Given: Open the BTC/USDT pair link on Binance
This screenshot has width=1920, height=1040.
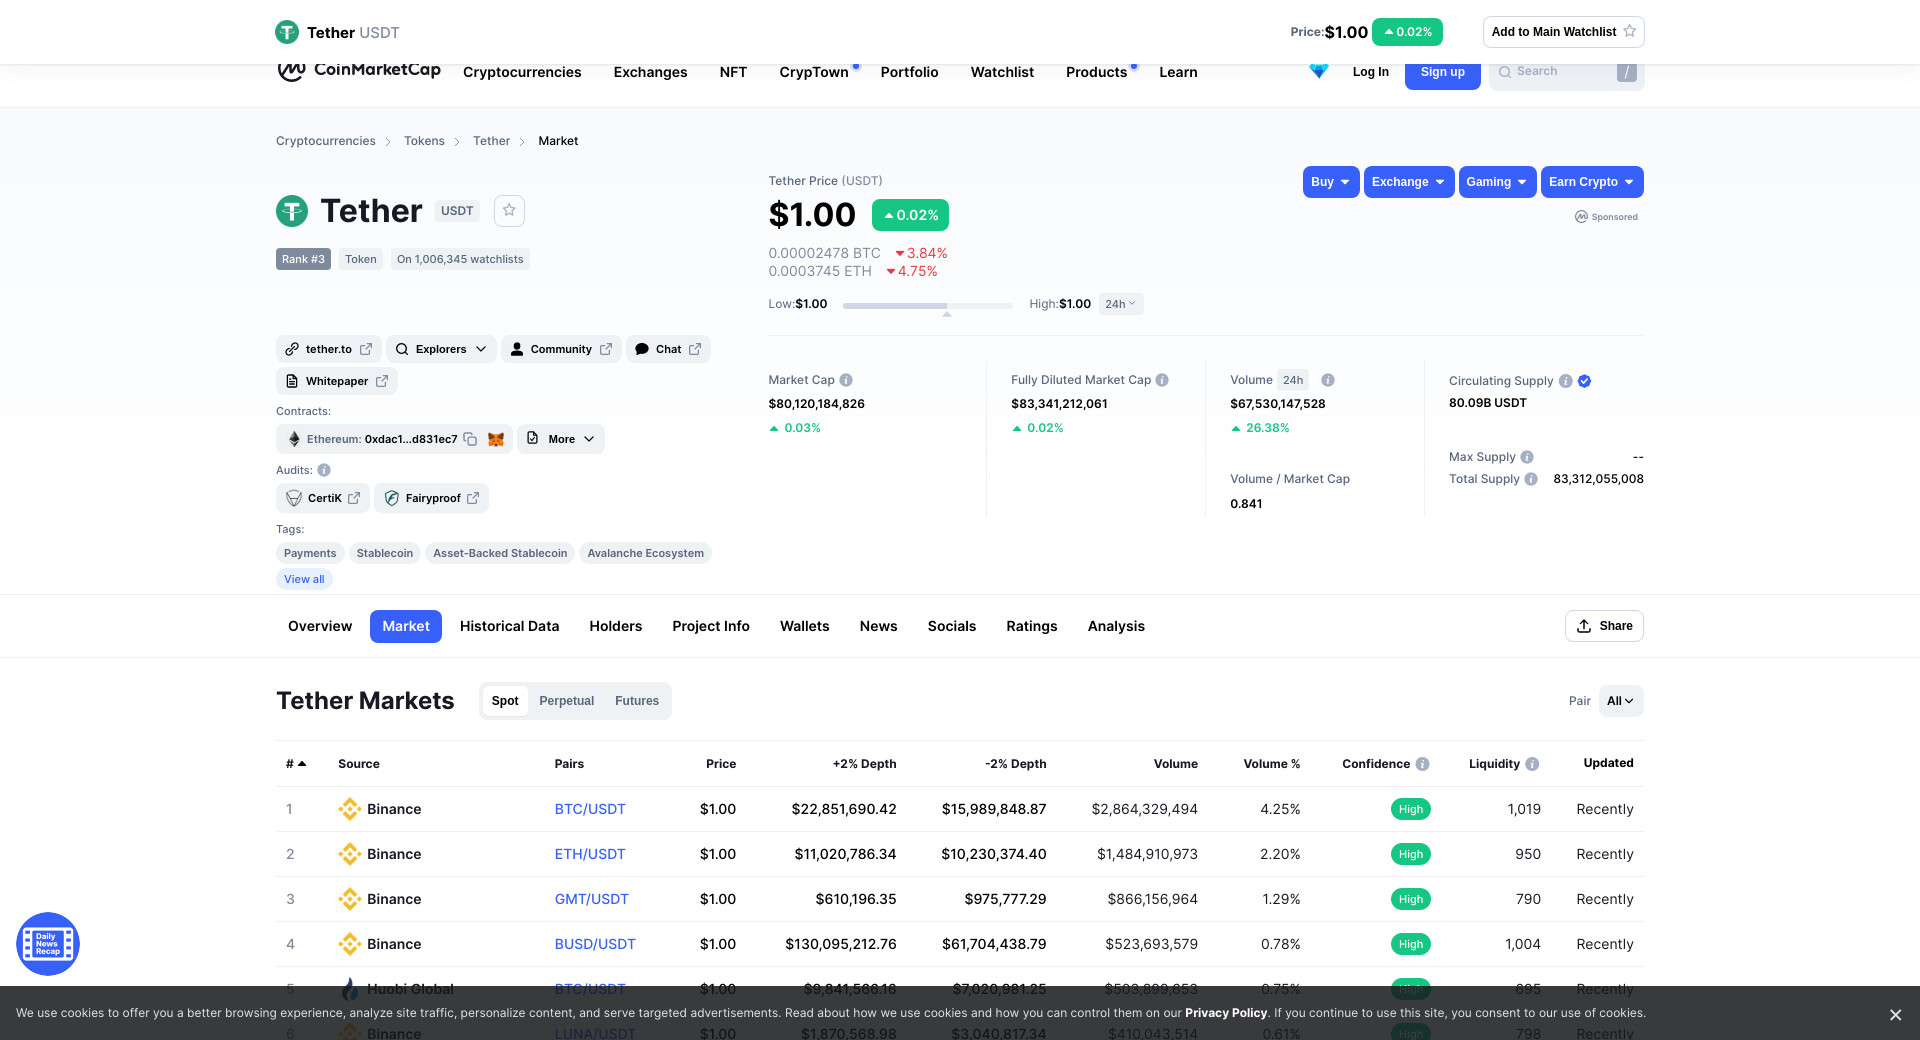Looking at the screenshot, I should pyautogui.click(x=590, y=809).
